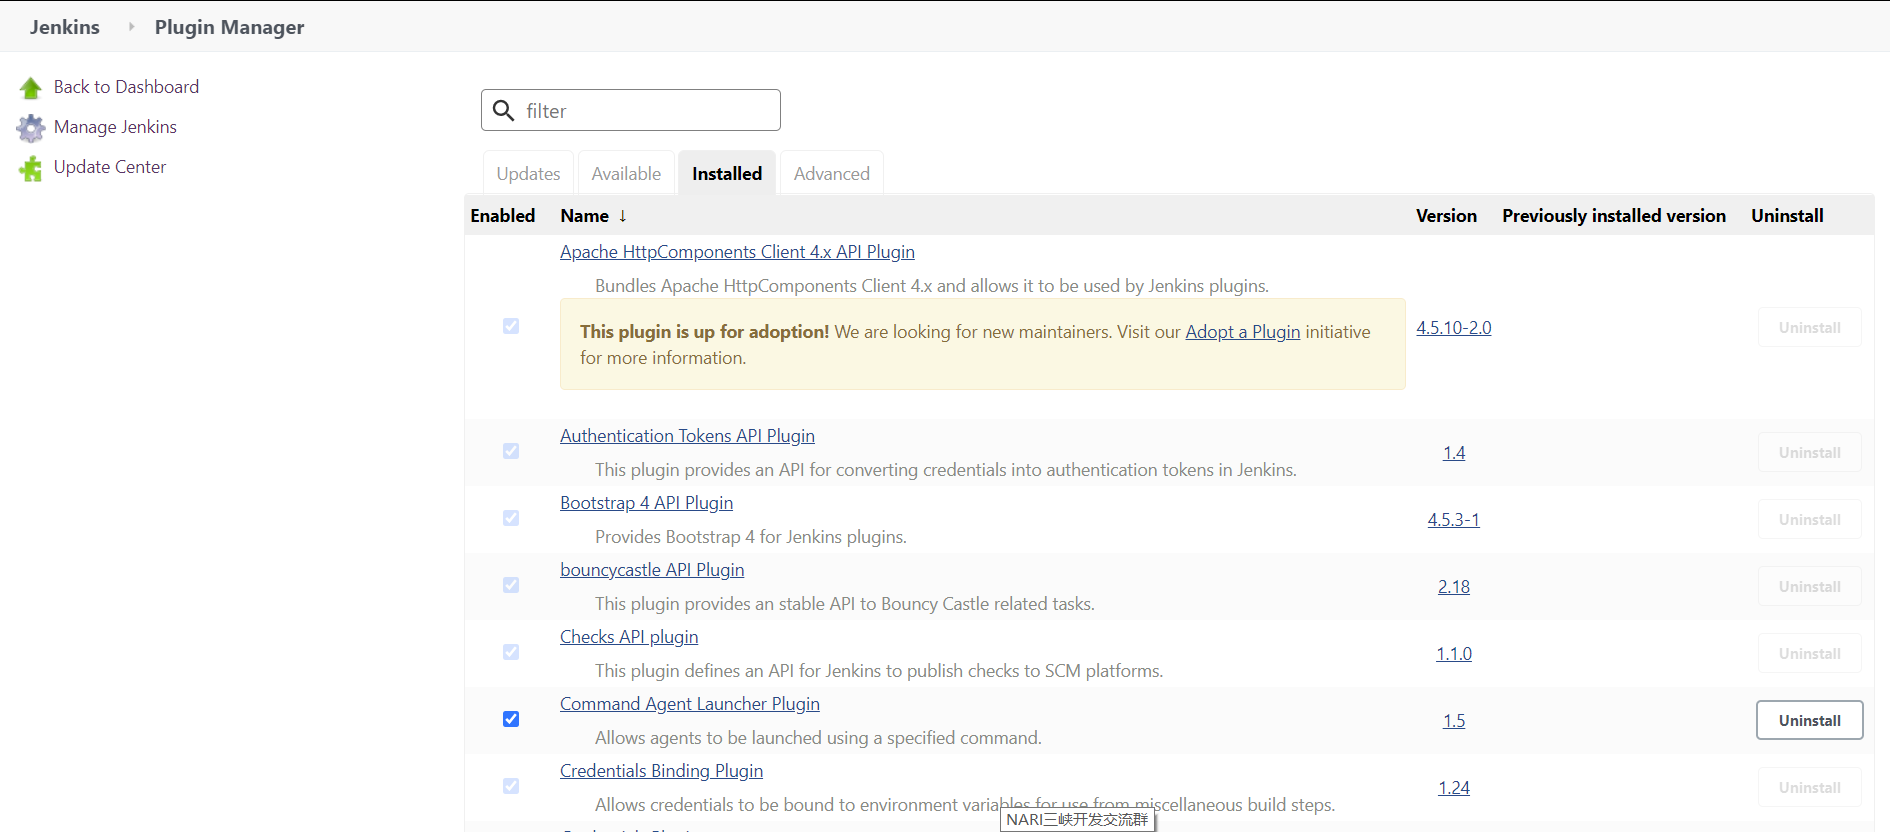Image resolution: width=1890 pixels, height=832 pixels.
Task: Open Credentials Binding Plugin link
Action: 661,771
